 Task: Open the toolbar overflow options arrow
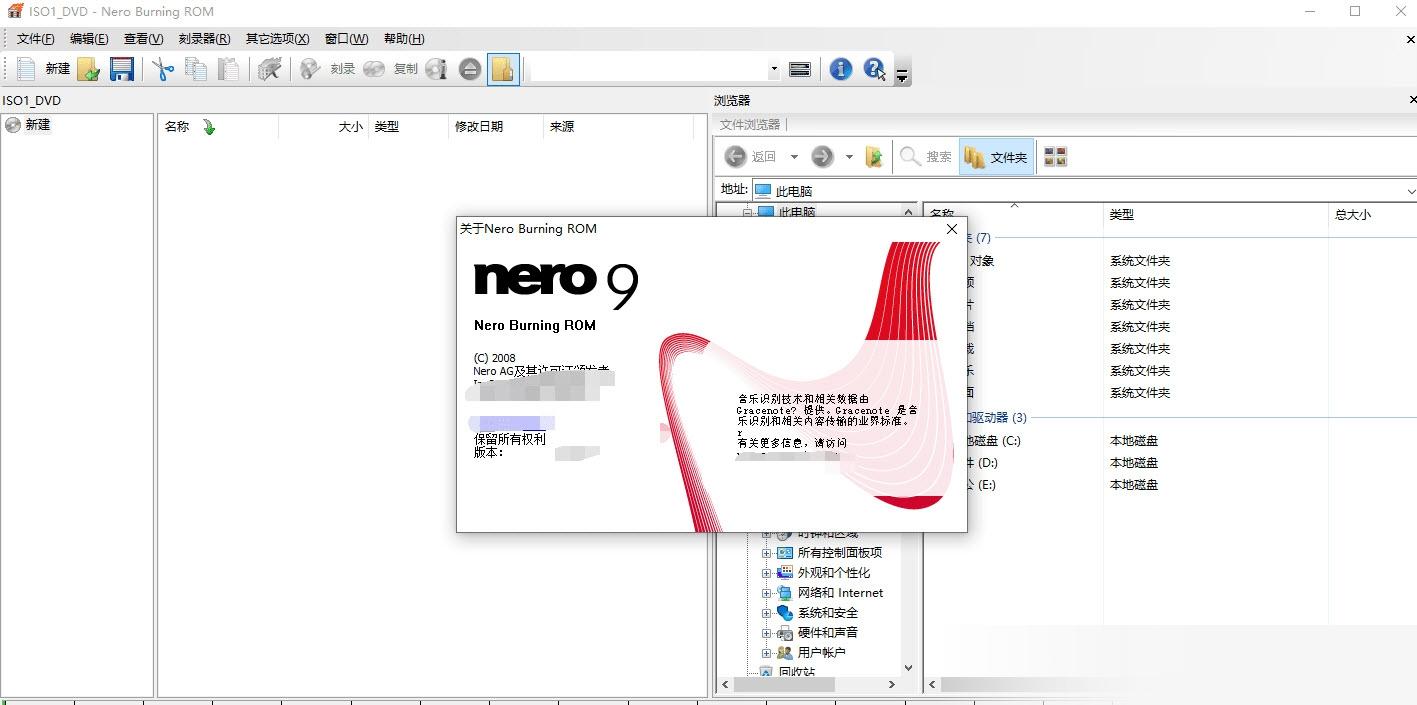click(x=902, y=74)
